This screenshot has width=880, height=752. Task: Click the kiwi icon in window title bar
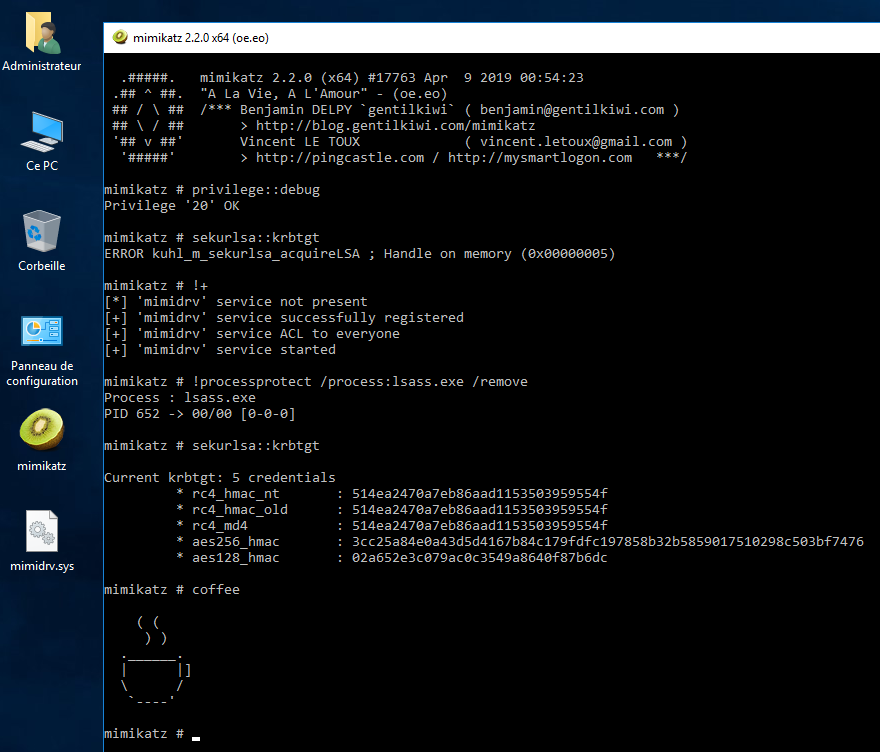(x=120, y=38)
